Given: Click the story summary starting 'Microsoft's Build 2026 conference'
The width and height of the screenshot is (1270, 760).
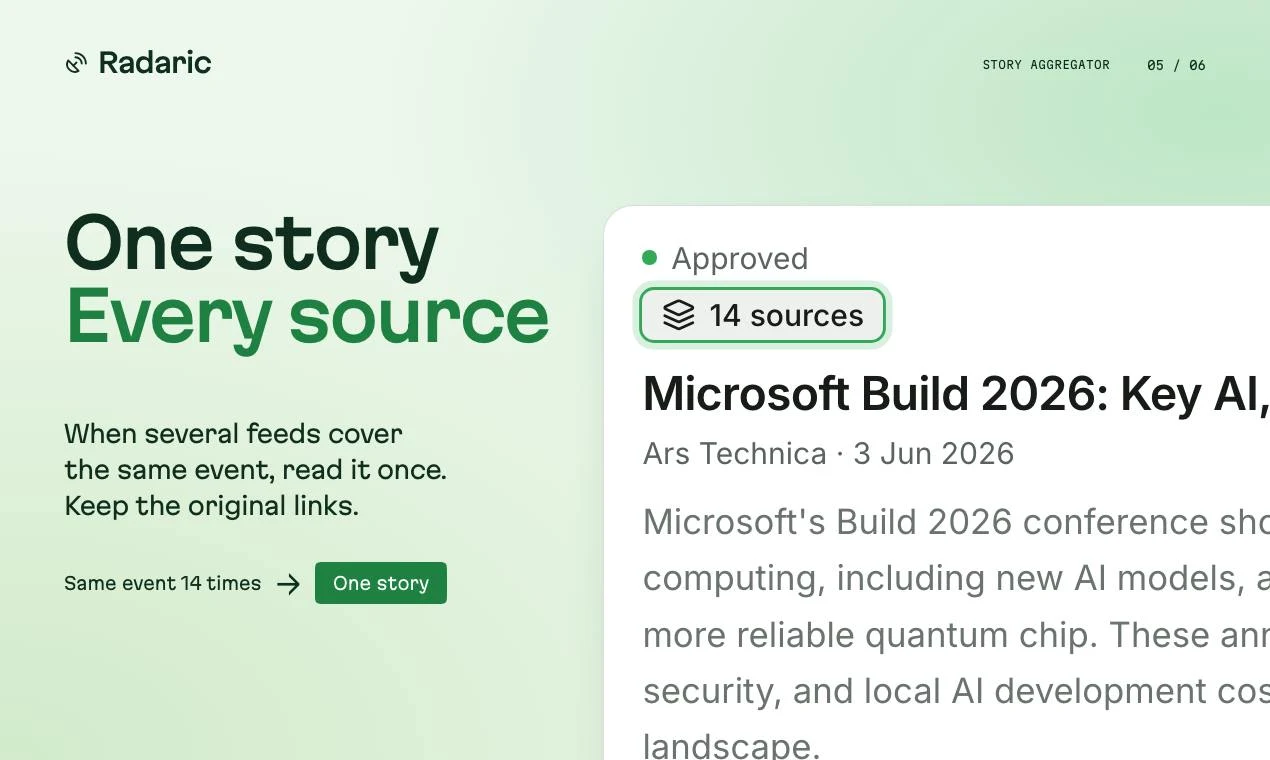Looking at the screenshot, I should click(x=956, y=634).
